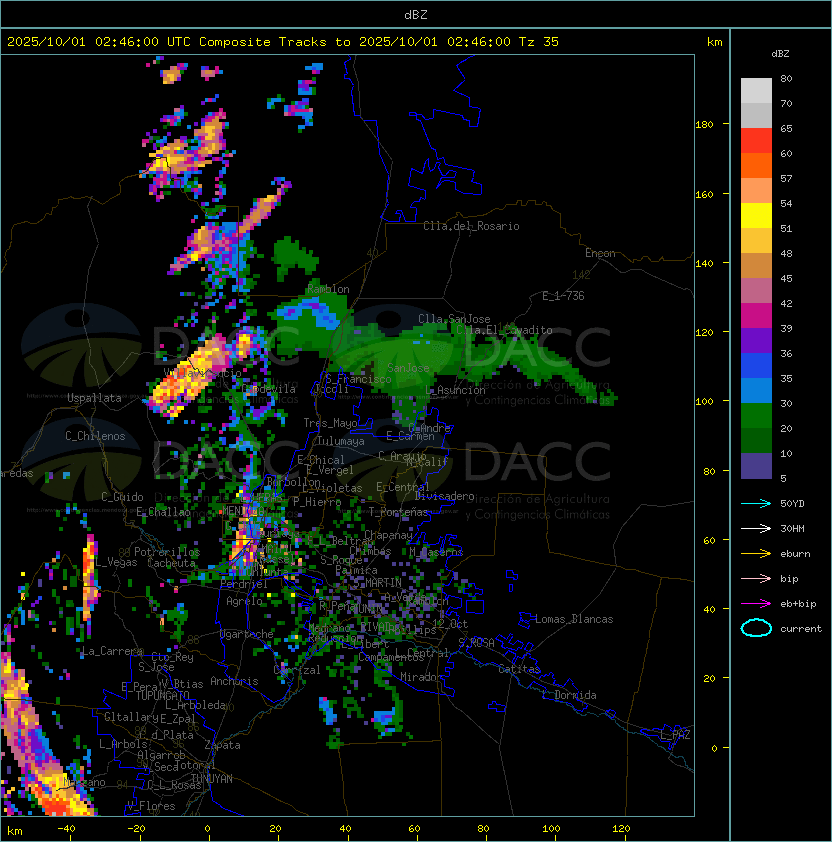
Task: Click the 'S_Francisco' map label
Action: [x=358, y=379]
